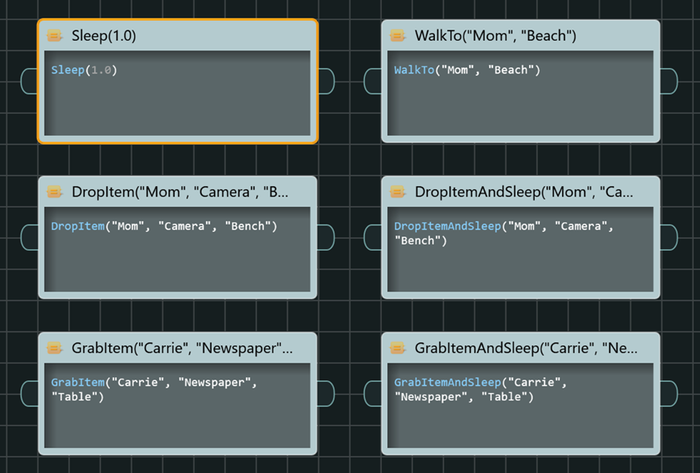The image size is (700, 473).
Task: Click the GrabItemAndSleep node's header icon
Action: 397,348
